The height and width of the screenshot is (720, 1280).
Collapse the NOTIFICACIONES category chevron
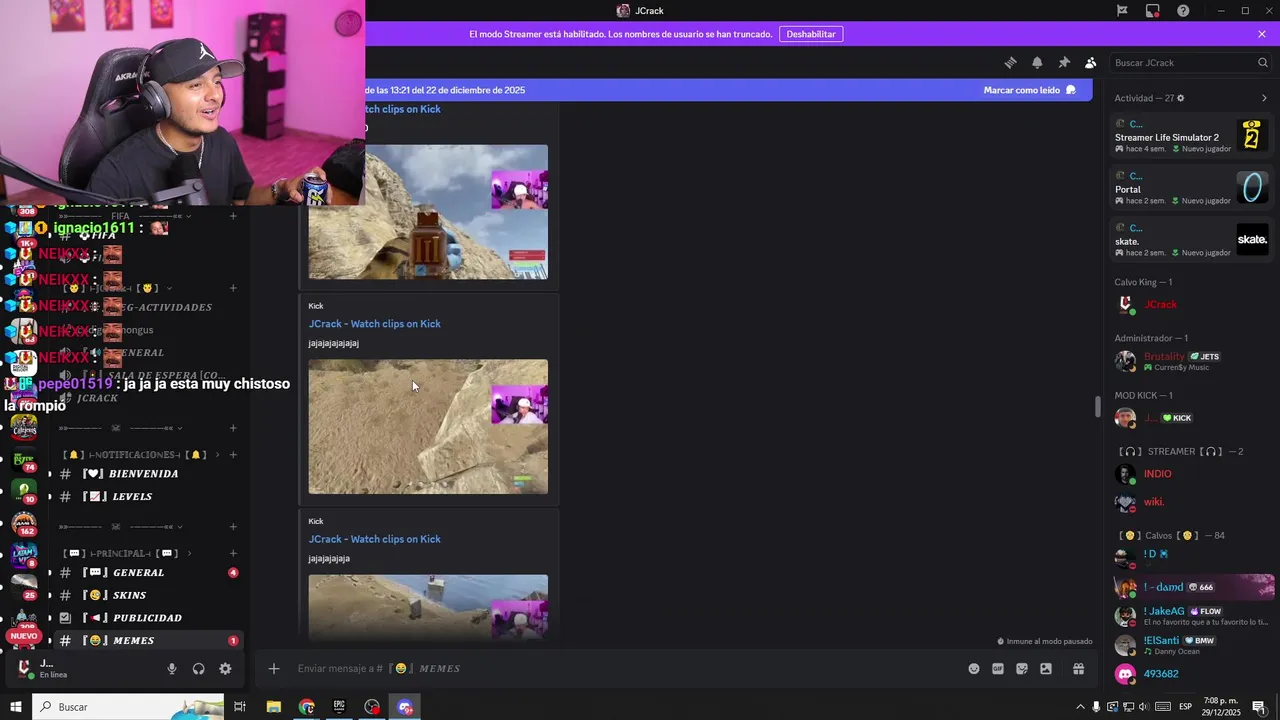click(x=217, y=455)
